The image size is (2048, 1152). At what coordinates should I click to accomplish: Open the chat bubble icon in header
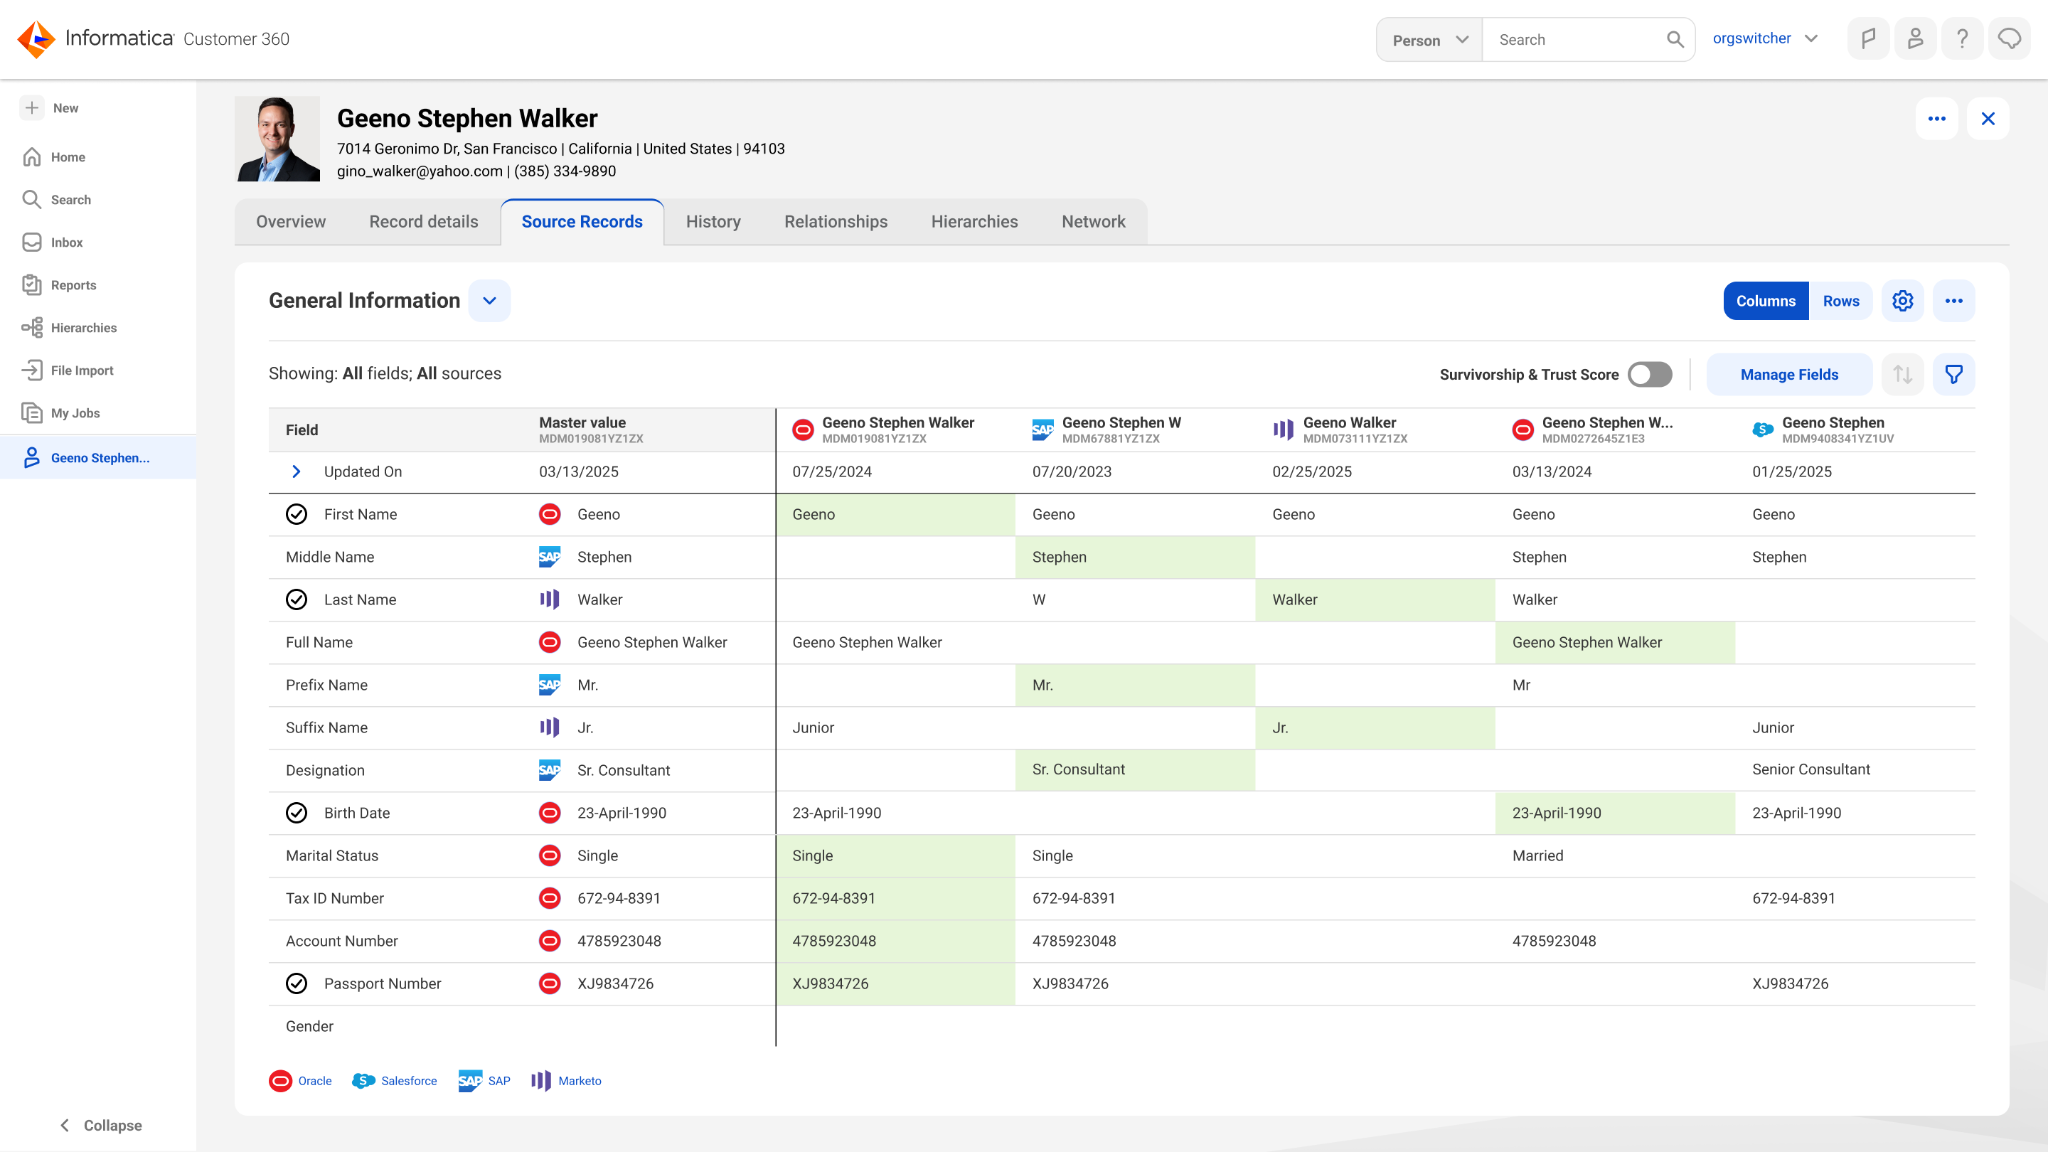point(2009,39)
